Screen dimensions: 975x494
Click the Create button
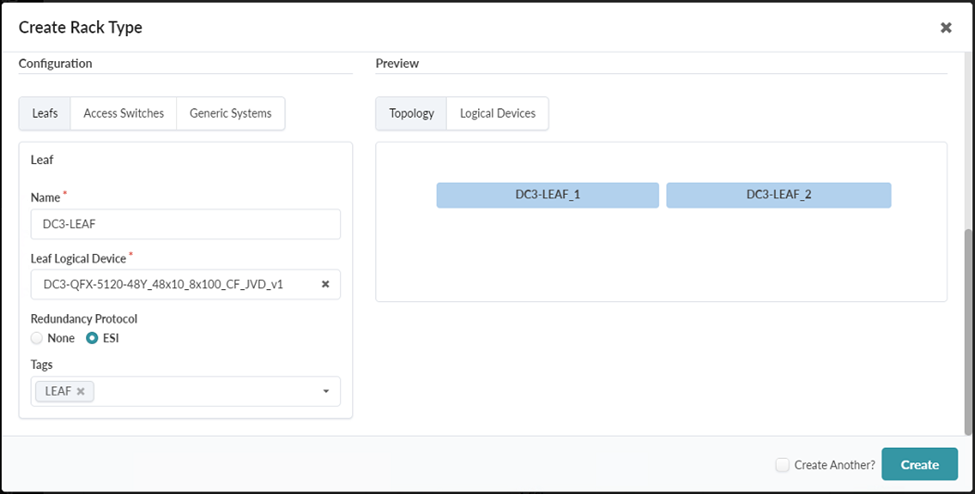tap(919, 464)
